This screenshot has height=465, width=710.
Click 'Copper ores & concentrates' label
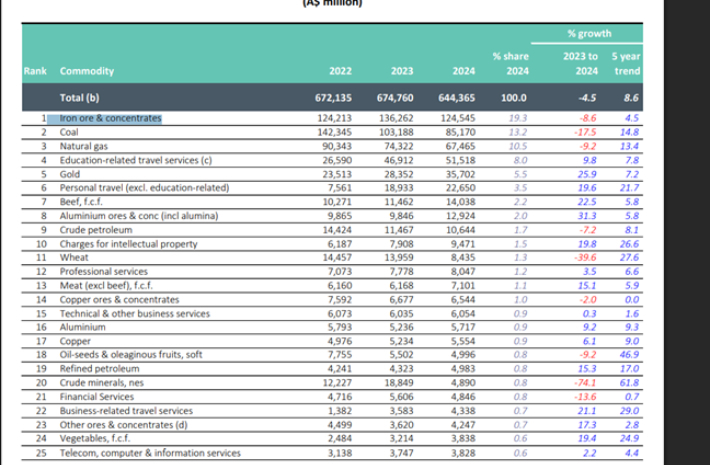click(x=120, y=300)
